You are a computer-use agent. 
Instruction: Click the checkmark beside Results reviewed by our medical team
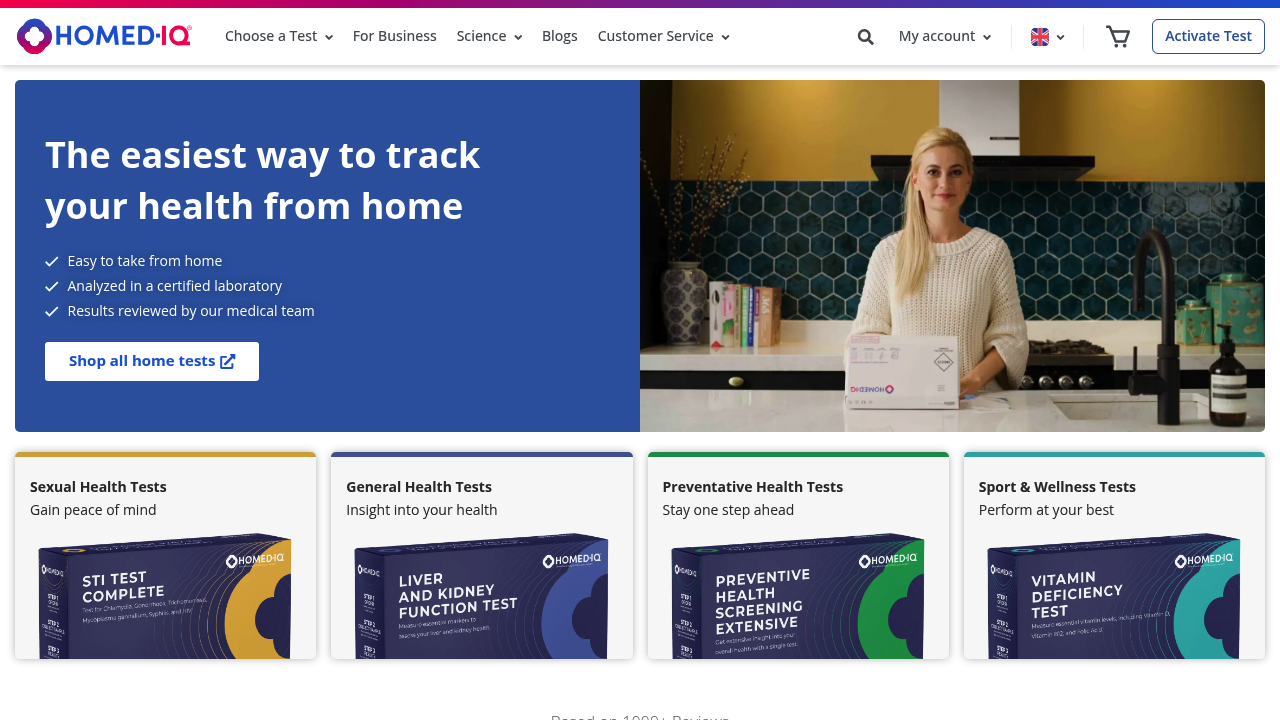tap(51, 311)
